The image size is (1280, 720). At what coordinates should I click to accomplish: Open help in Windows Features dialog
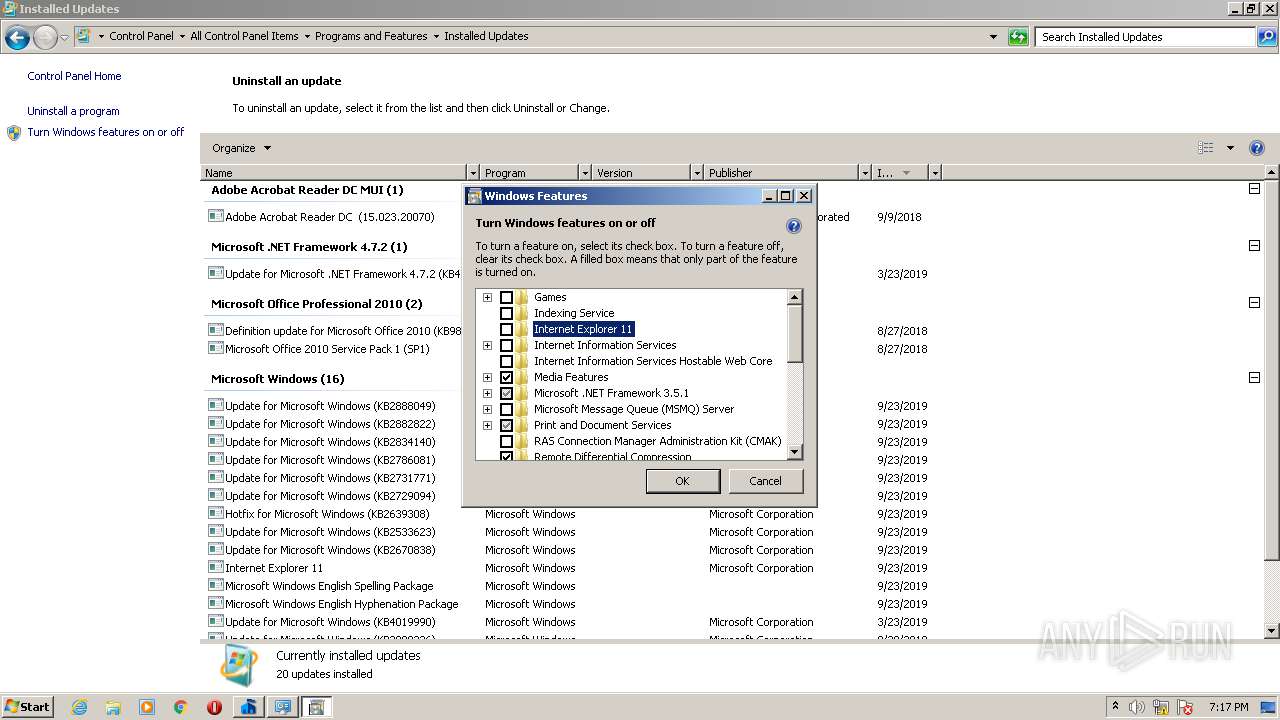click(x=794, y=226)
